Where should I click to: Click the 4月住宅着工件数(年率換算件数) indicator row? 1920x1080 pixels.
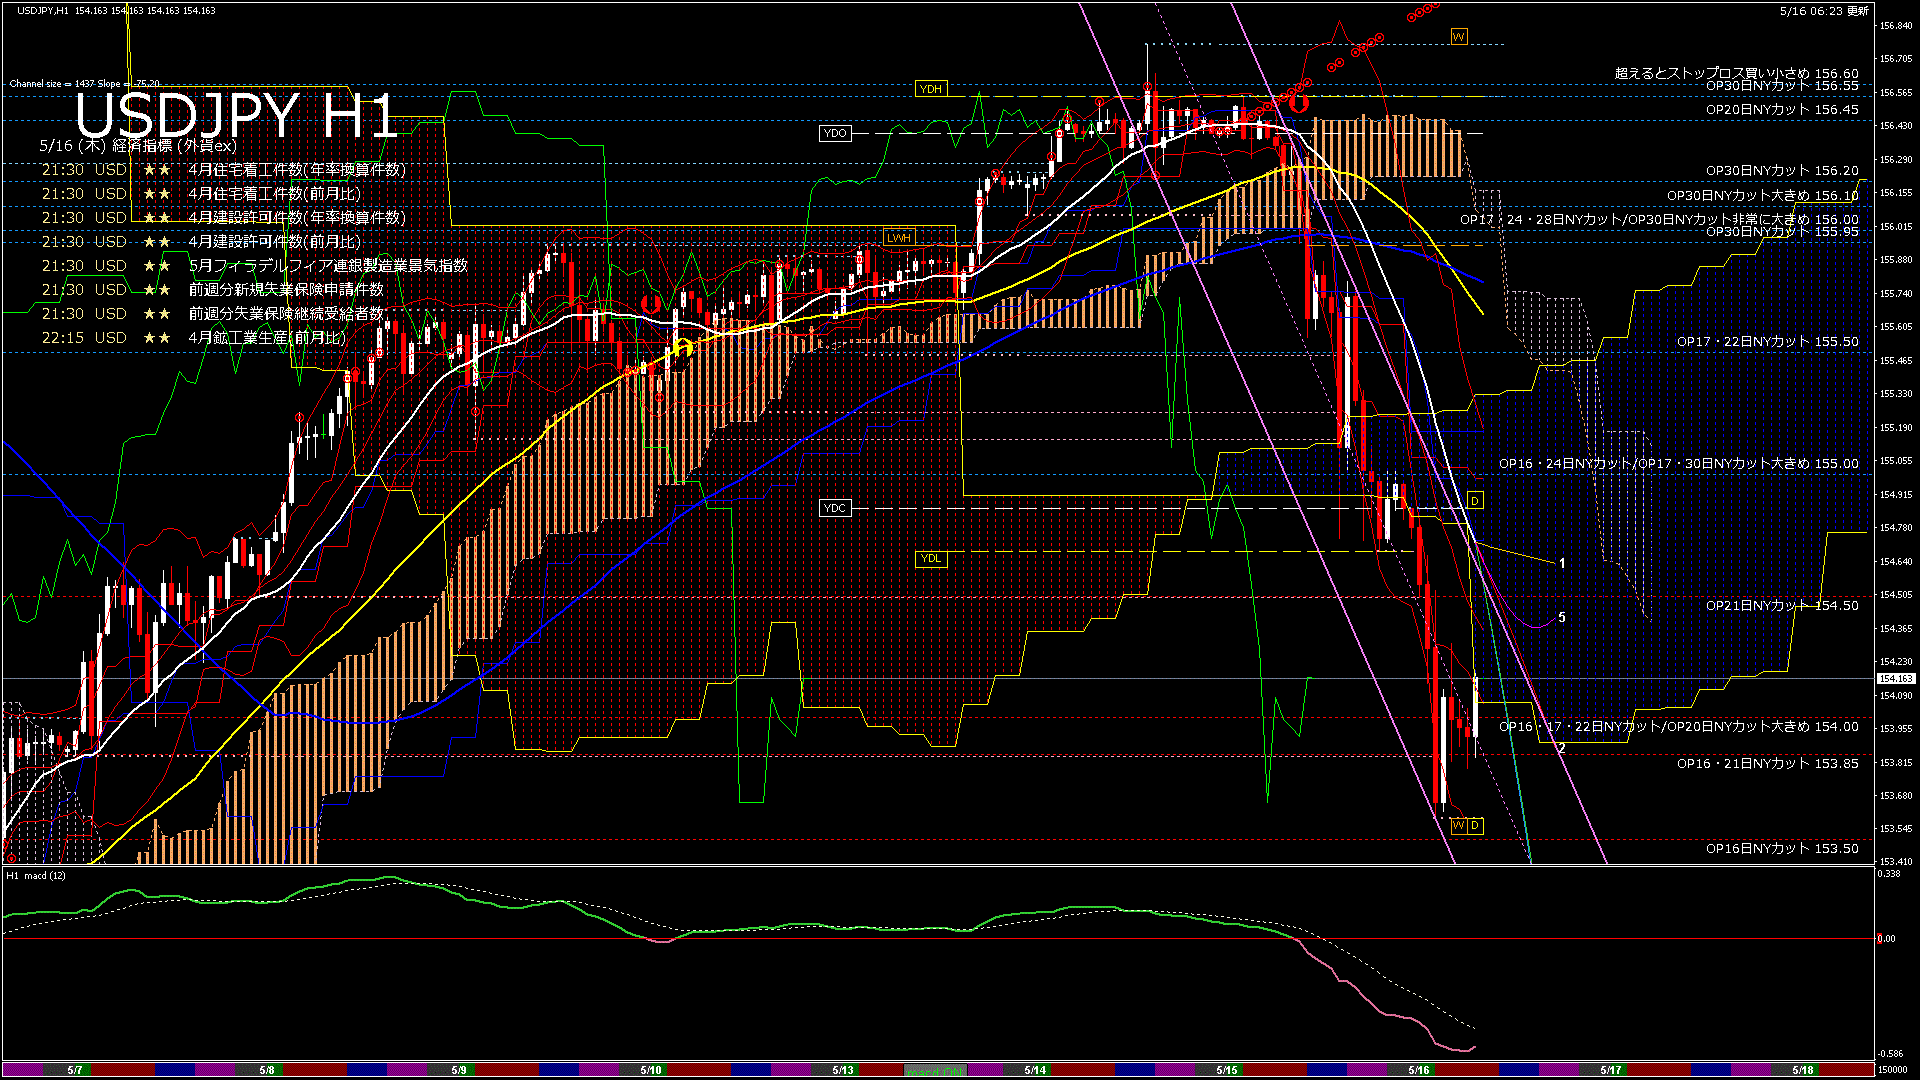[x=224, y=170]
